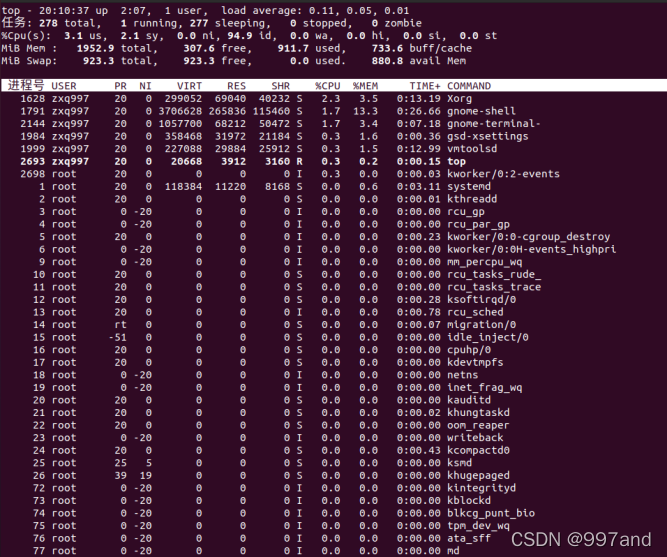667x557 pixels.
Task: Click the TIME+ column header
Action: (x=425, y=86)
